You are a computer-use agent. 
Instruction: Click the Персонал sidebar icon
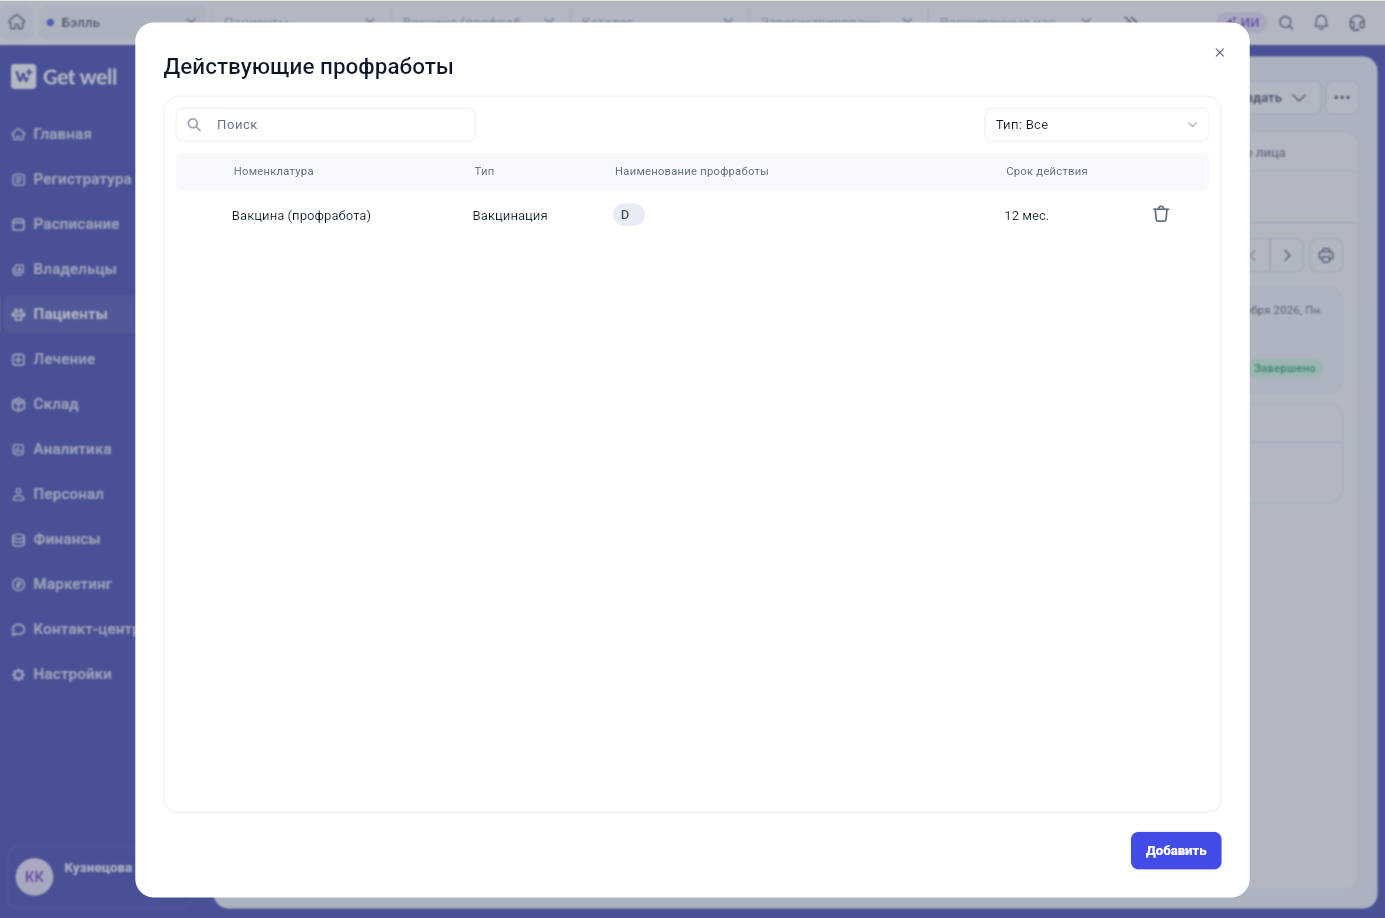[18, 494]
